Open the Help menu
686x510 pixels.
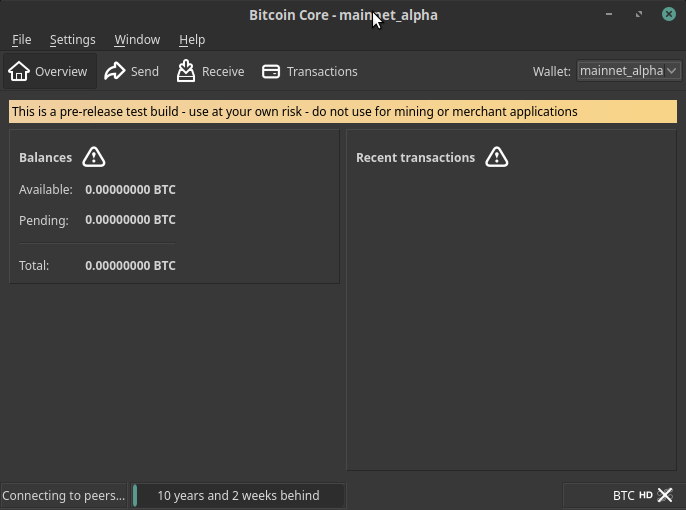point(192,40)
